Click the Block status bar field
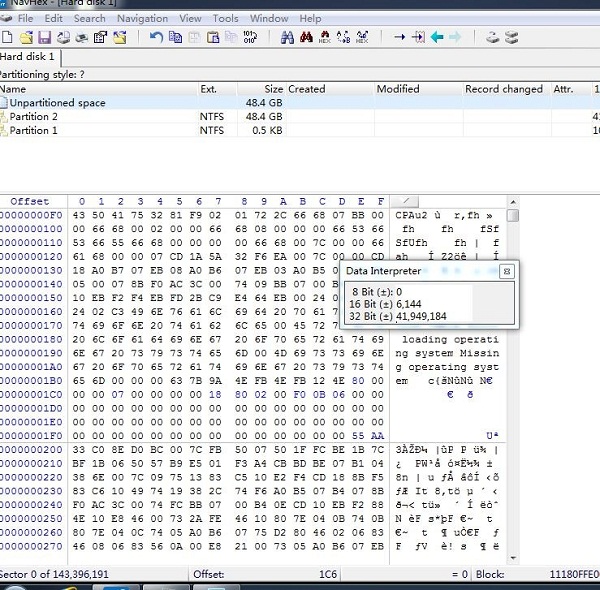Image resolution: width=600 pixels, height=590 pixels. [537, 574]
